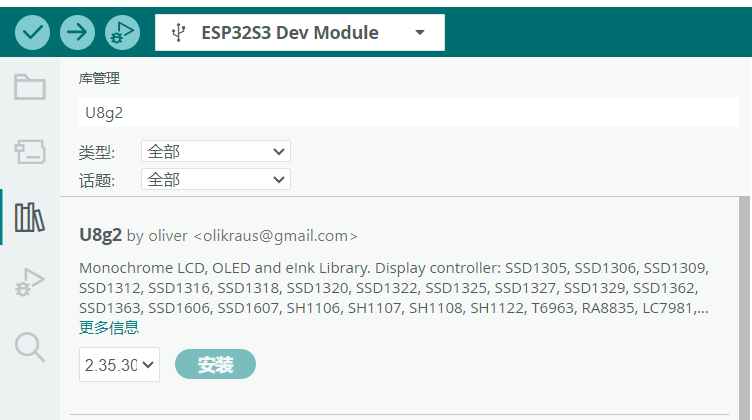This screenshot has height=420, width=752.
Task: Click the USB icon in board selector
Action: (178, 33)
